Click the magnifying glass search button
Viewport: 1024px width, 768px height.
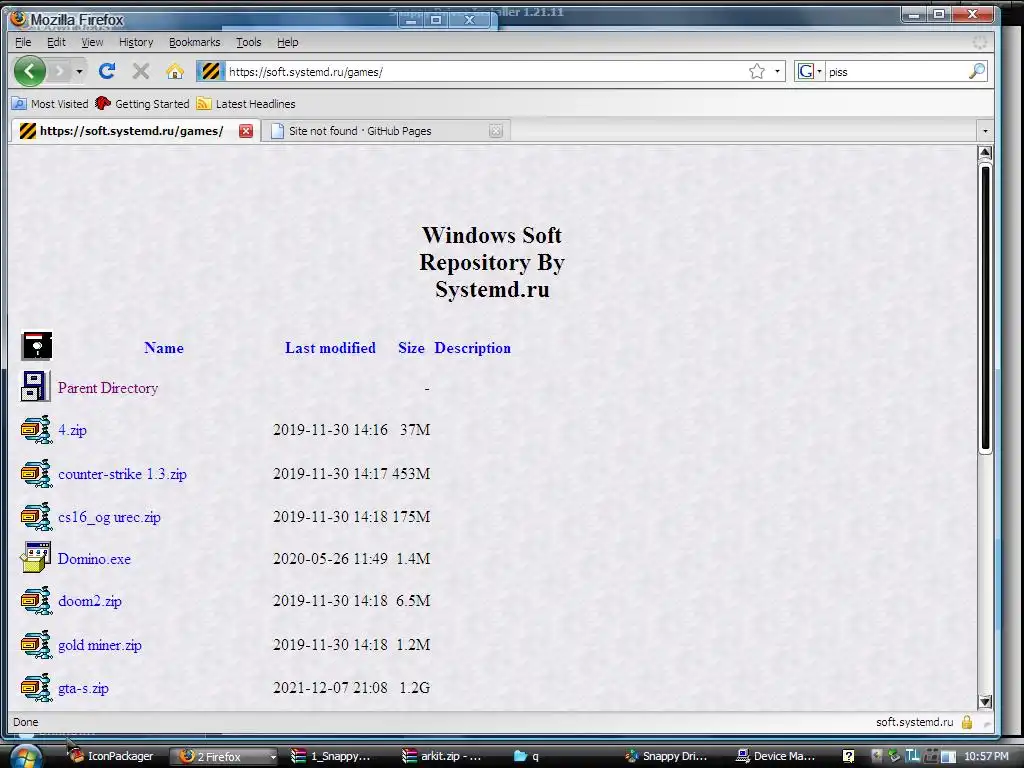pyautogui.click(x=976, y=71)
